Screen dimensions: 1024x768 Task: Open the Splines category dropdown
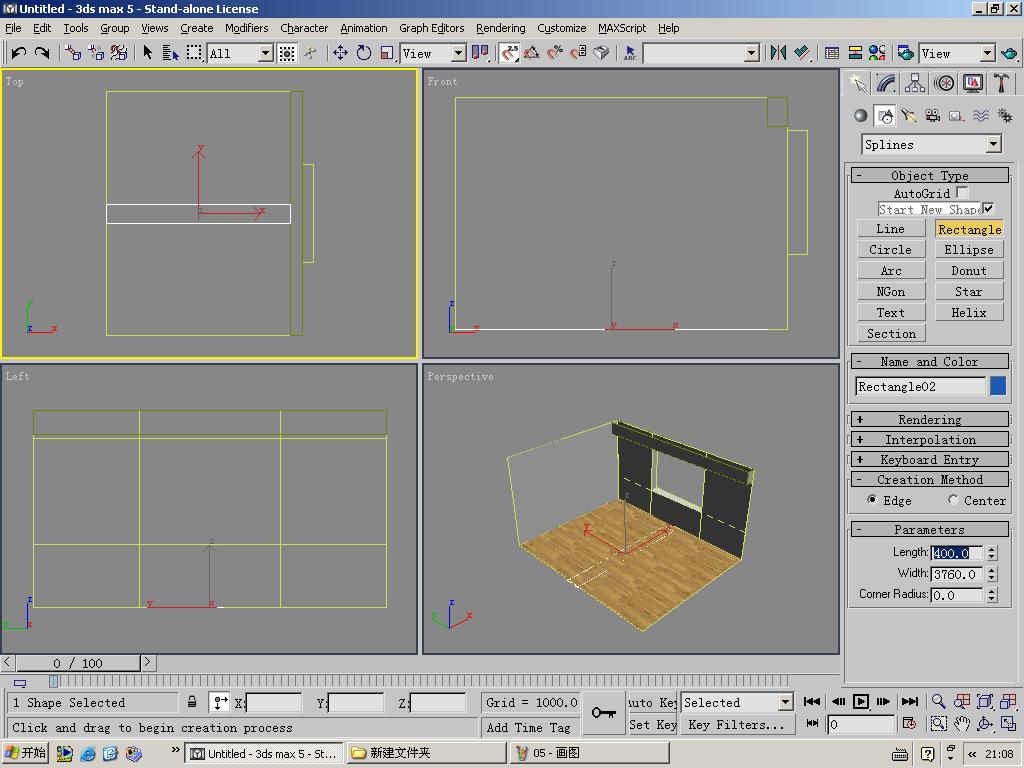[993, 145]
